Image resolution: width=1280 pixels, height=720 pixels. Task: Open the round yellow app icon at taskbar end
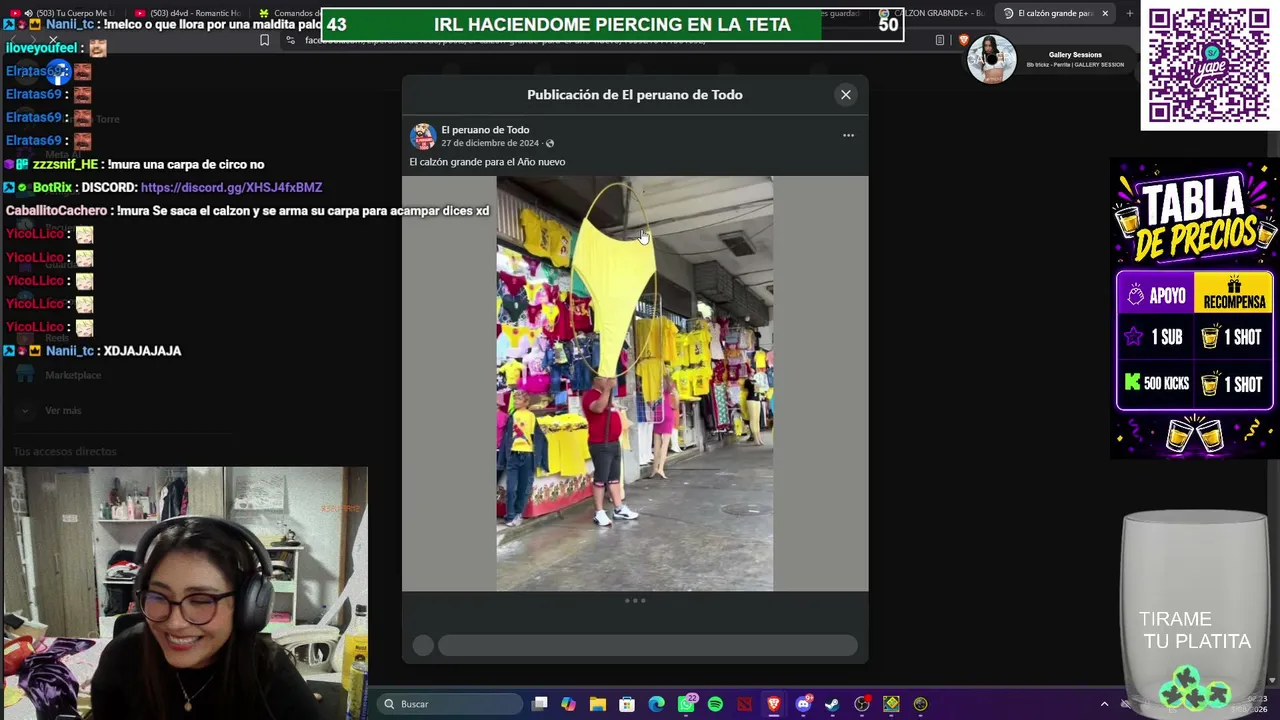click(920, 704)
